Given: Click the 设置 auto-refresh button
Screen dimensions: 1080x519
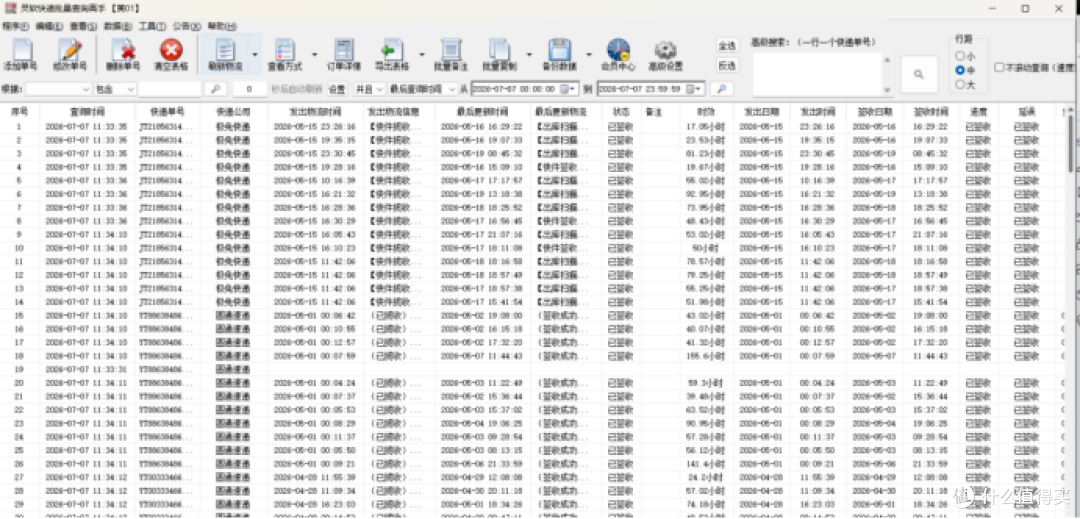Looking at the screenshot, I should tap(337, 89).
